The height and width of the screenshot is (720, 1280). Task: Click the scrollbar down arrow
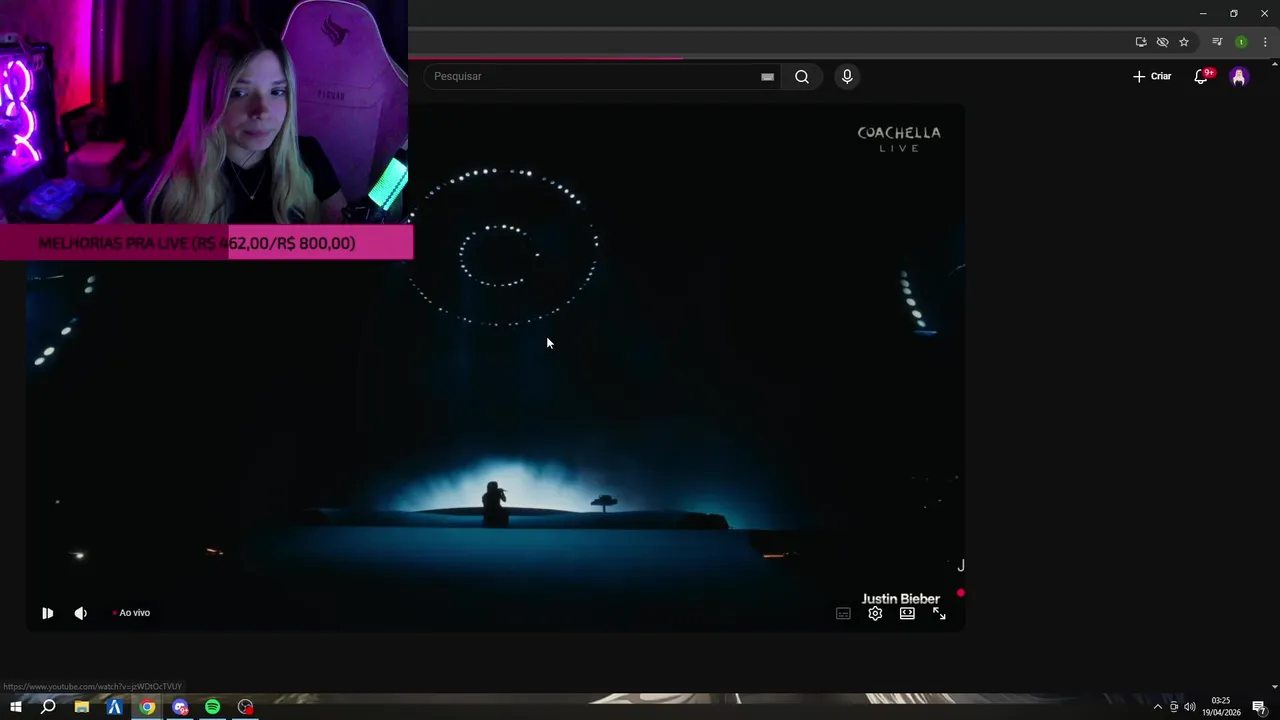[x=1274, y=687]
